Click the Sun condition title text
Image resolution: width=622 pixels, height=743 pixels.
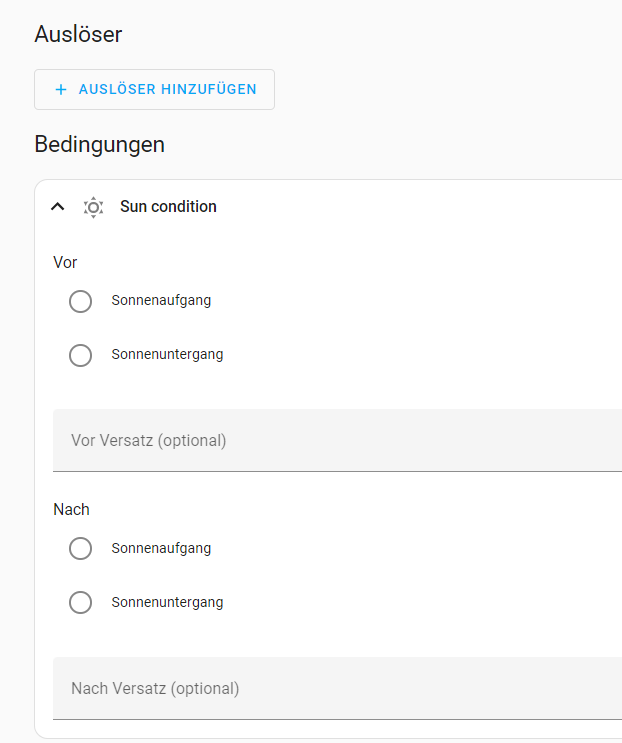(168, 207)
